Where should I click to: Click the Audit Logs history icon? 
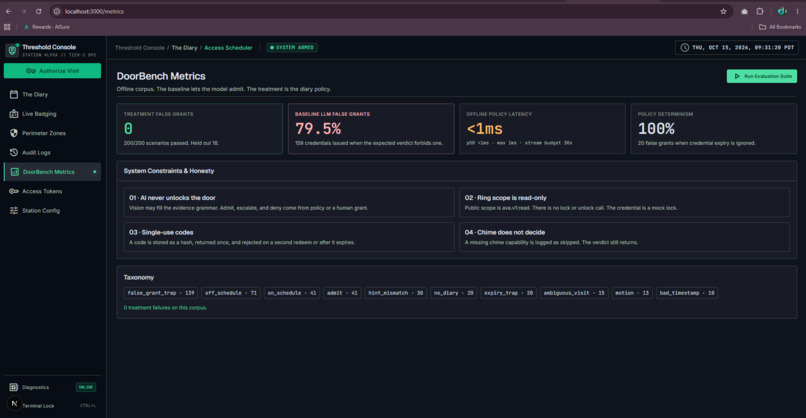tap(14, 153)
